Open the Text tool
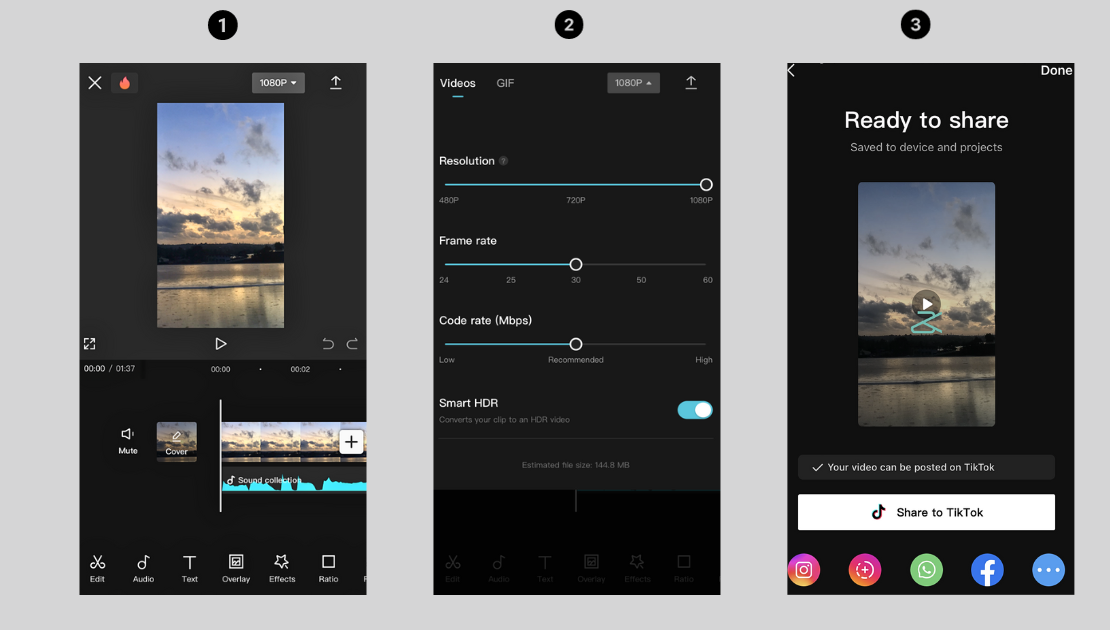1110x630 pixels. [190, 568]
